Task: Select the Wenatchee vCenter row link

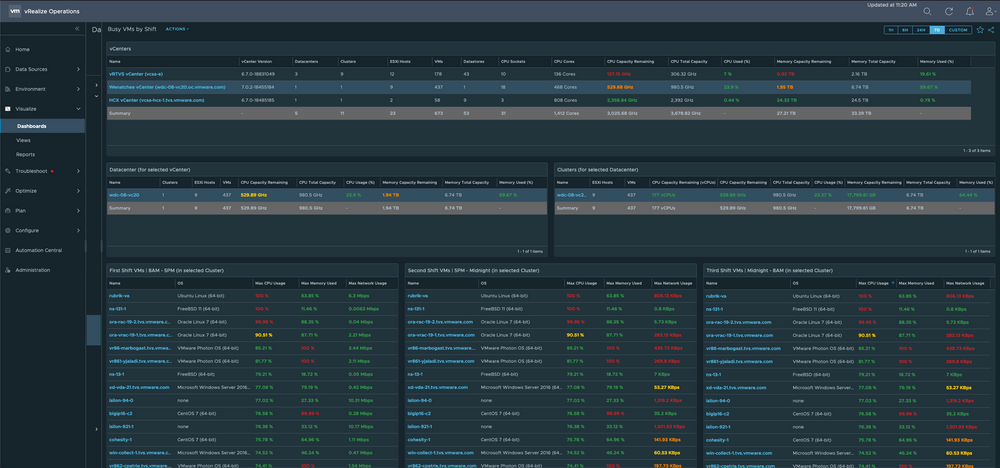Action: coord(167,87)
